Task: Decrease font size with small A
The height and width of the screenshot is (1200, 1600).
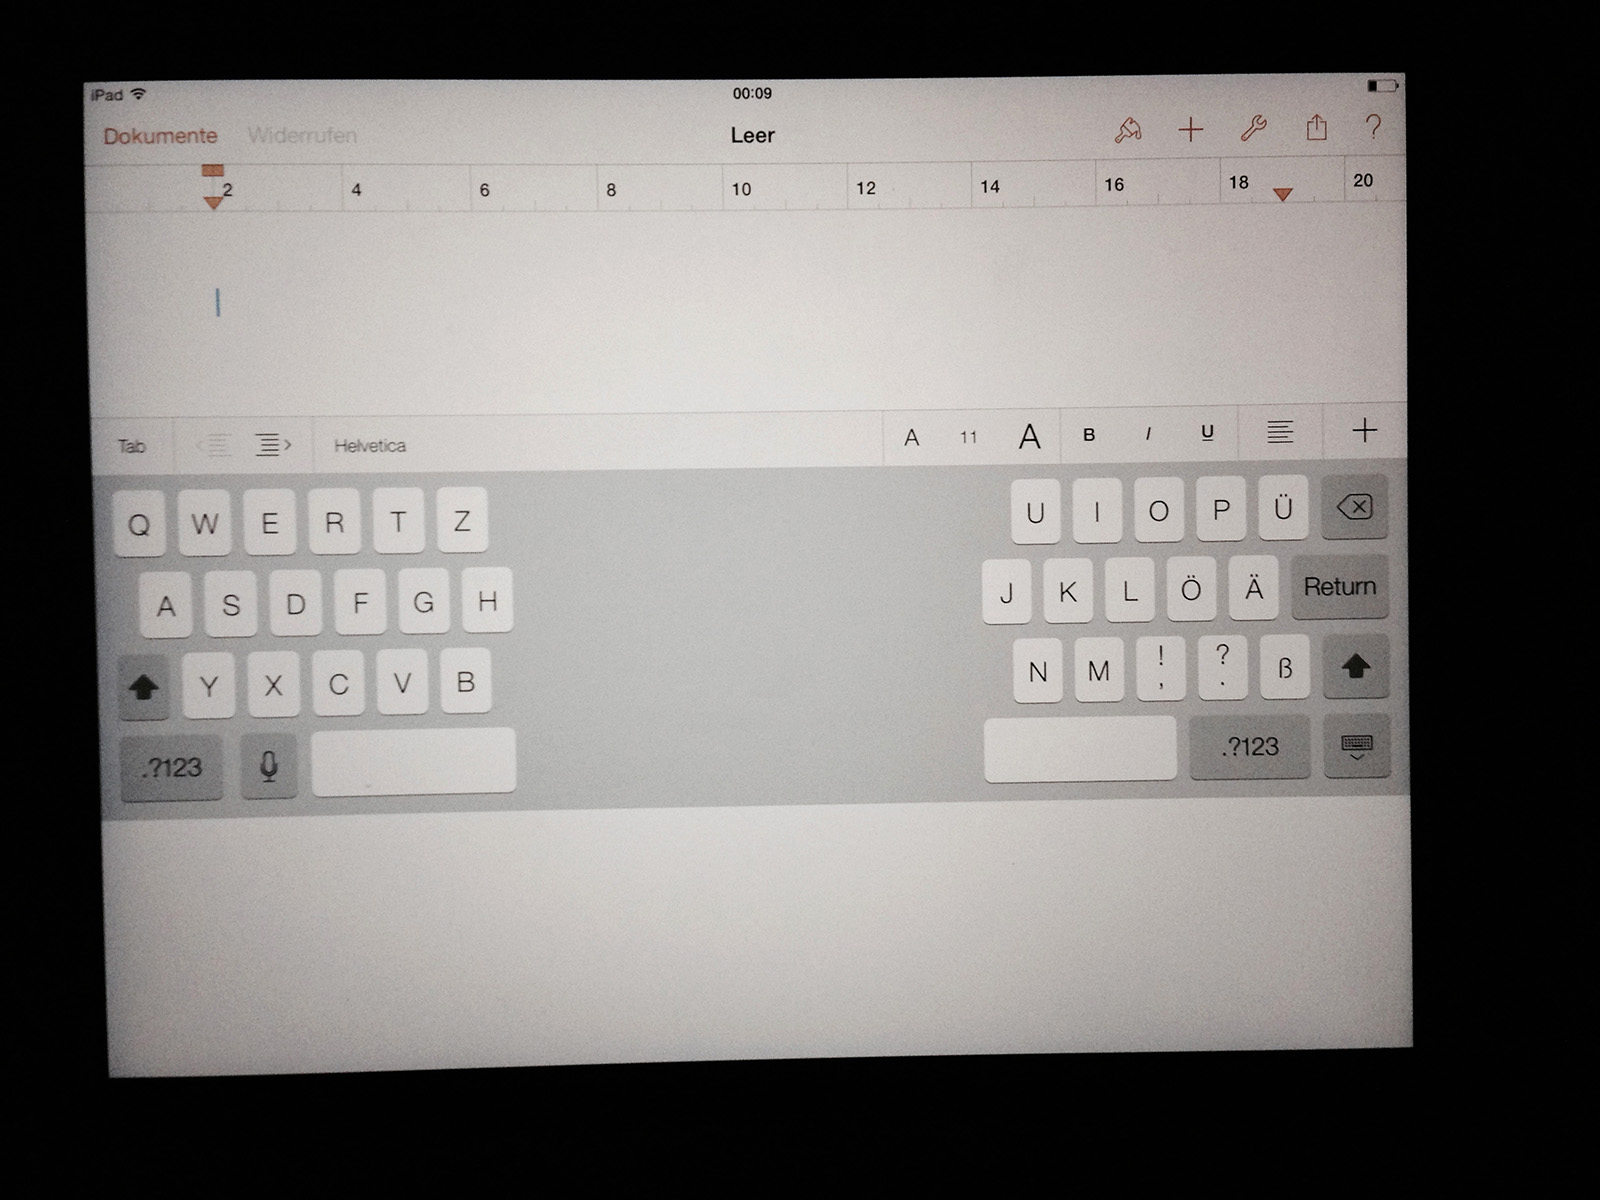Action: 911,437
